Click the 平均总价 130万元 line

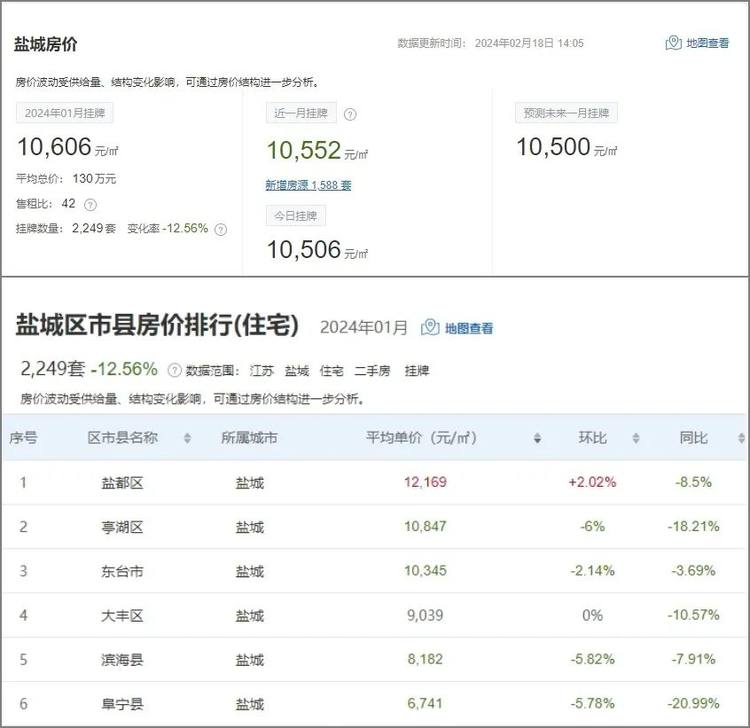66,179
